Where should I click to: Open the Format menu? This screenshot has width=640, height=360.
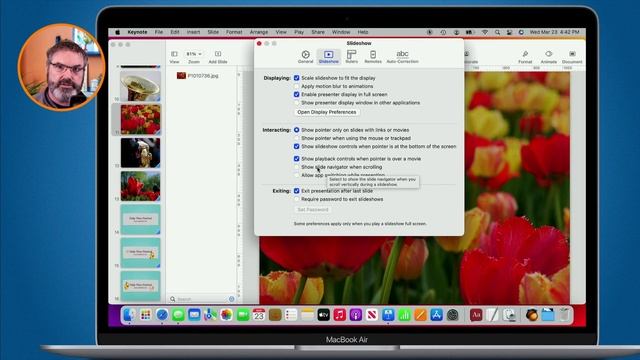pyautogui.click(x=234, y=32)
